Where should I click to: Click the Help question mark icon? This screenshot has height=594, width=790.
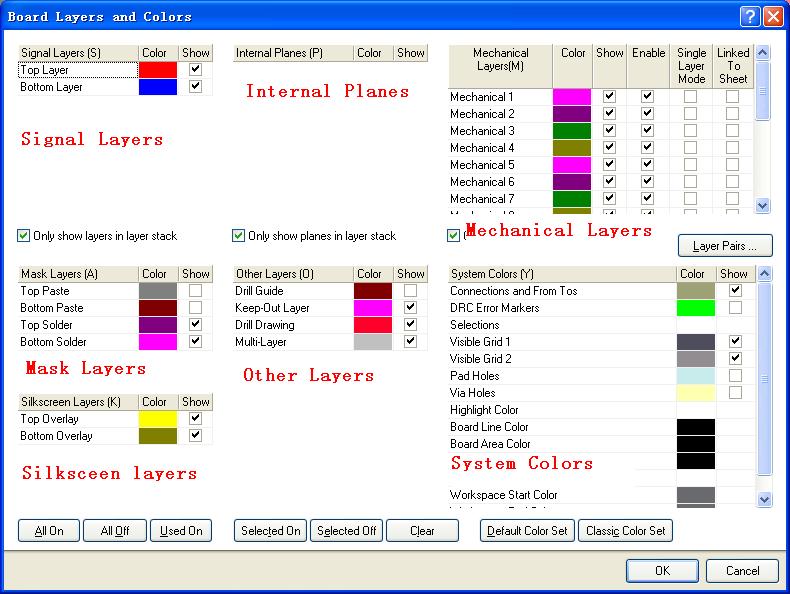pyautogui.click(x=750, y=16)
